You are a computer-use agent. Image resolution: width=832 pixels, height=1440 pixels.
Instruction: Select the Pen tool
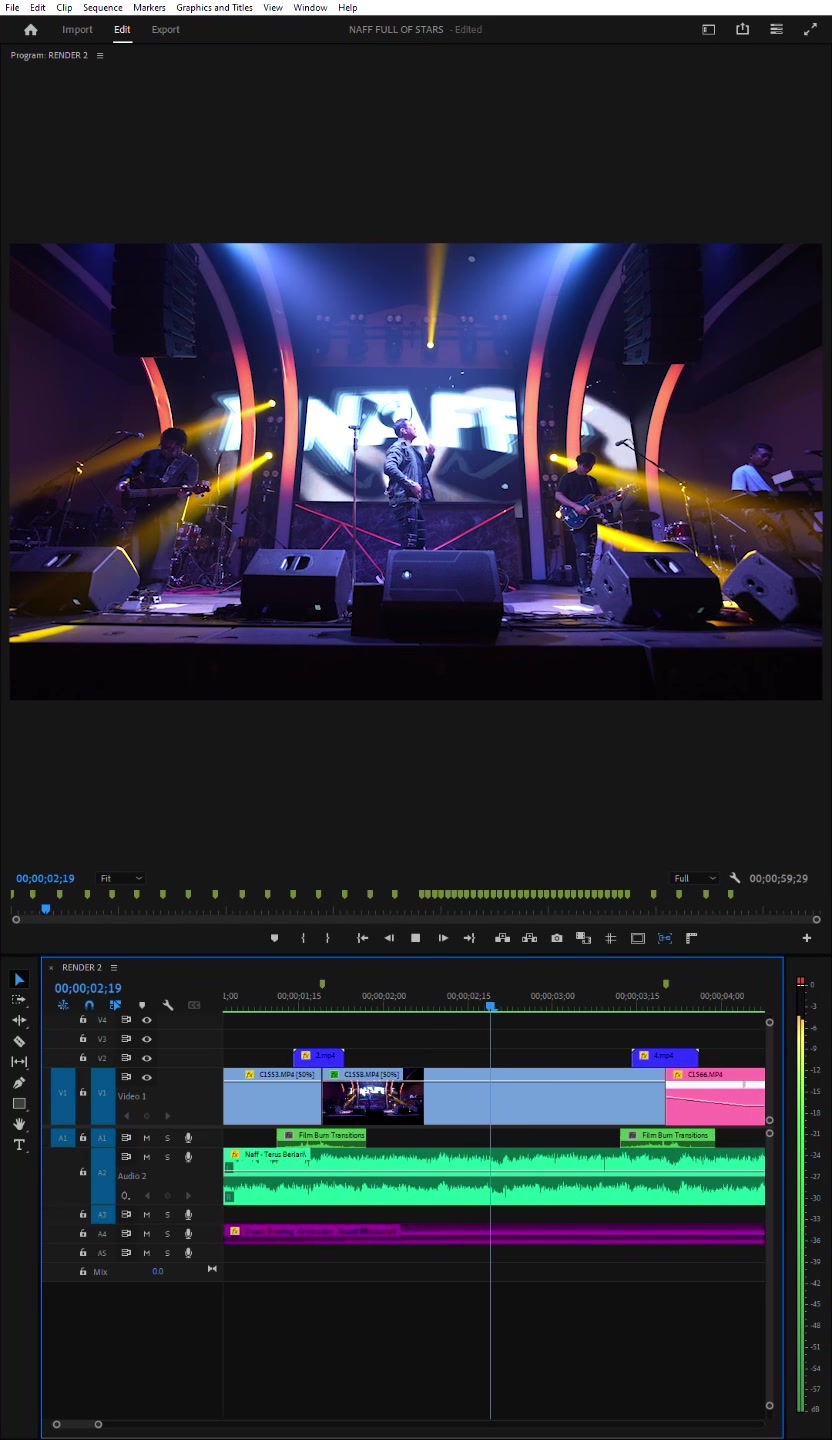pos(19,1083)
